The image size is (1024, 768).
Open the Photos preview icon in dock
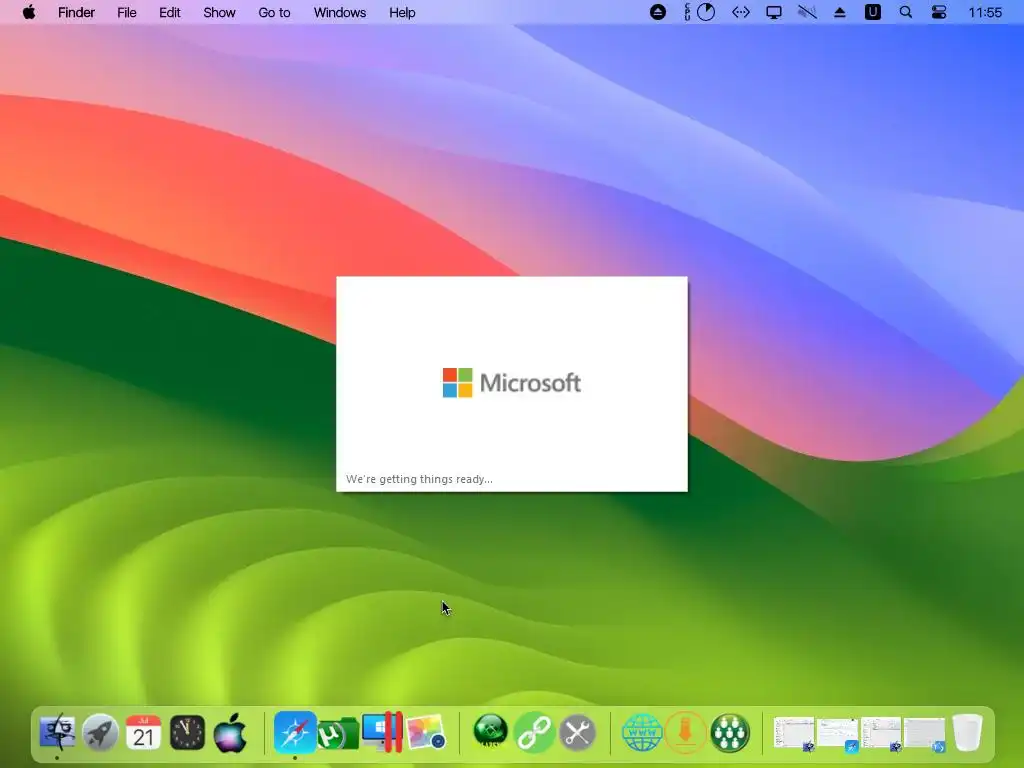click(x=426, y=732)
